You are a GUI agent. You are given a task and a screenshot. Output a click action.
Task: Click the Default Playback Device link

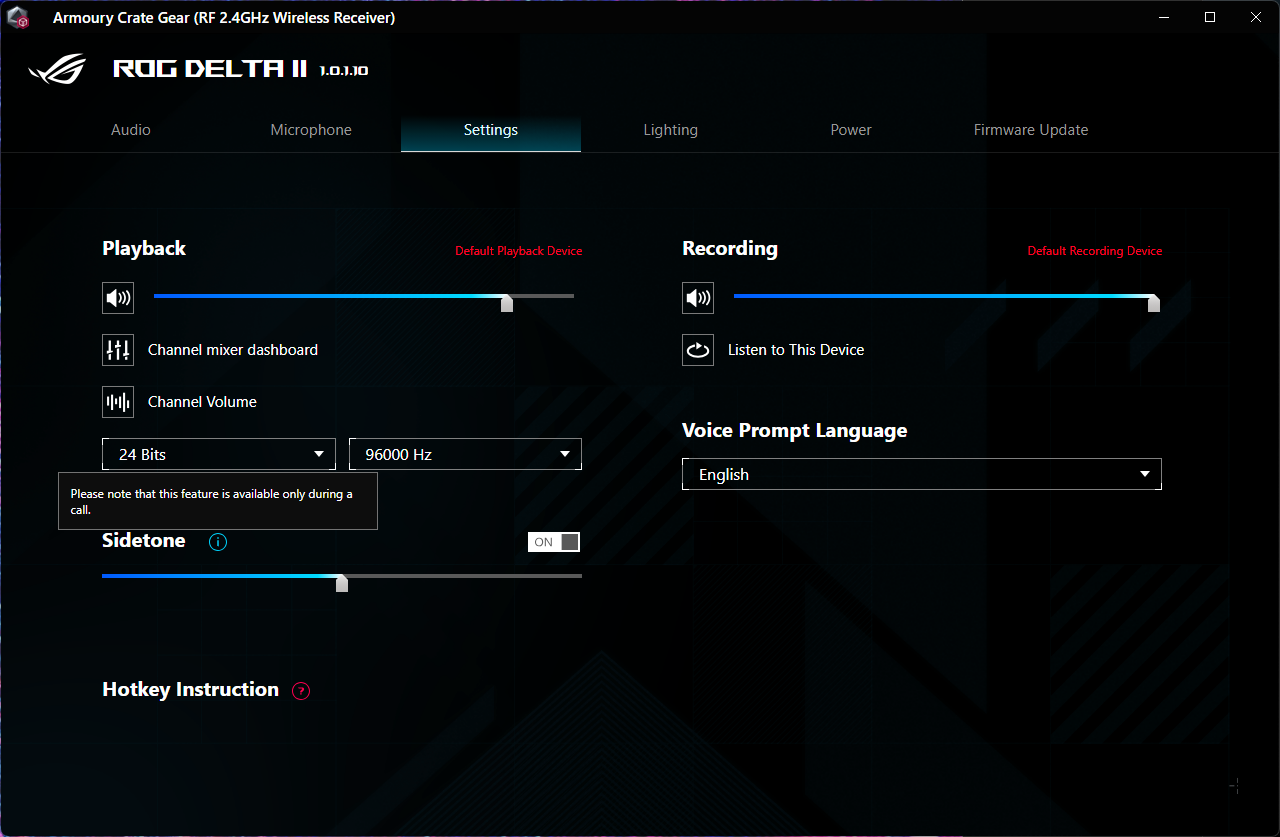pos(518,251)
